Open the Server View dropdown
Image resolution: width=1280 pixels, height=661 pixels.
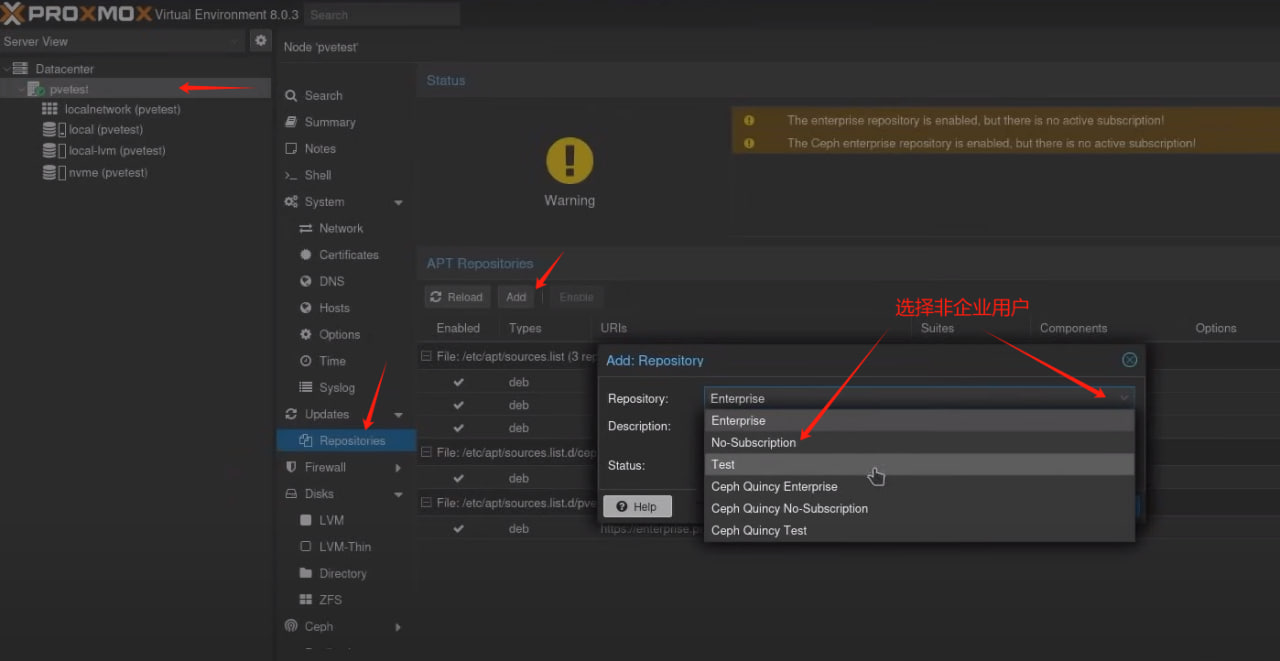[x=234, y=41]
